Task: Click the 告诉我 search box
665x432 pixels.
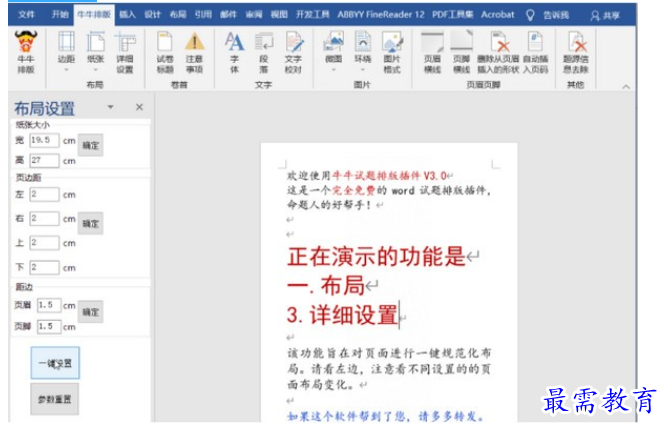Action: click(x=556, y=15)
